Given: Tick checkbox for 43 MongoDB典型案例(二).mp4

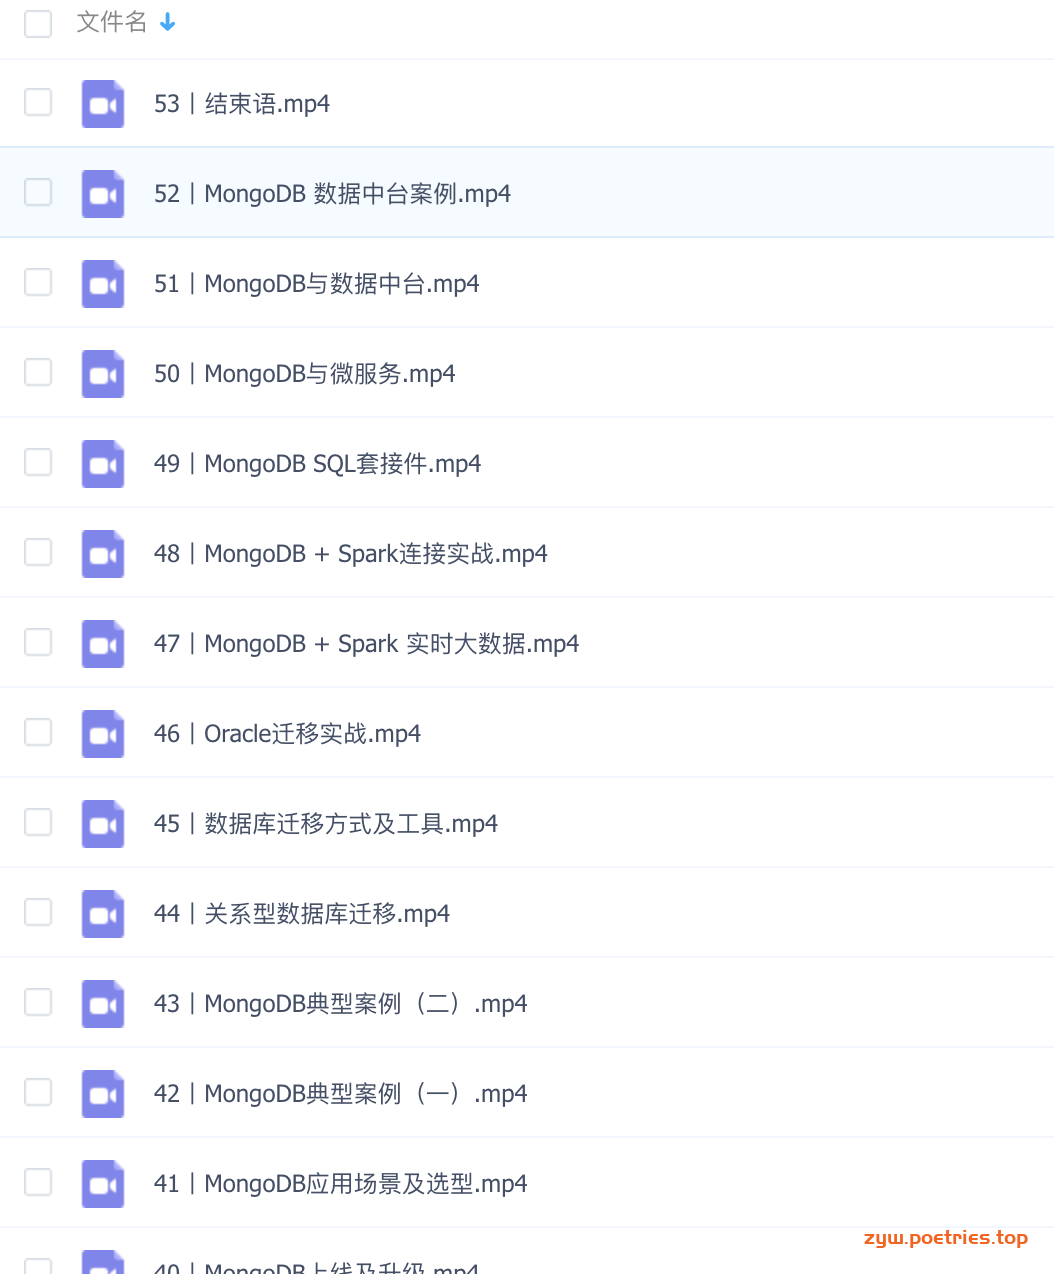Looking at the screenshot, I should [38, 1002].
